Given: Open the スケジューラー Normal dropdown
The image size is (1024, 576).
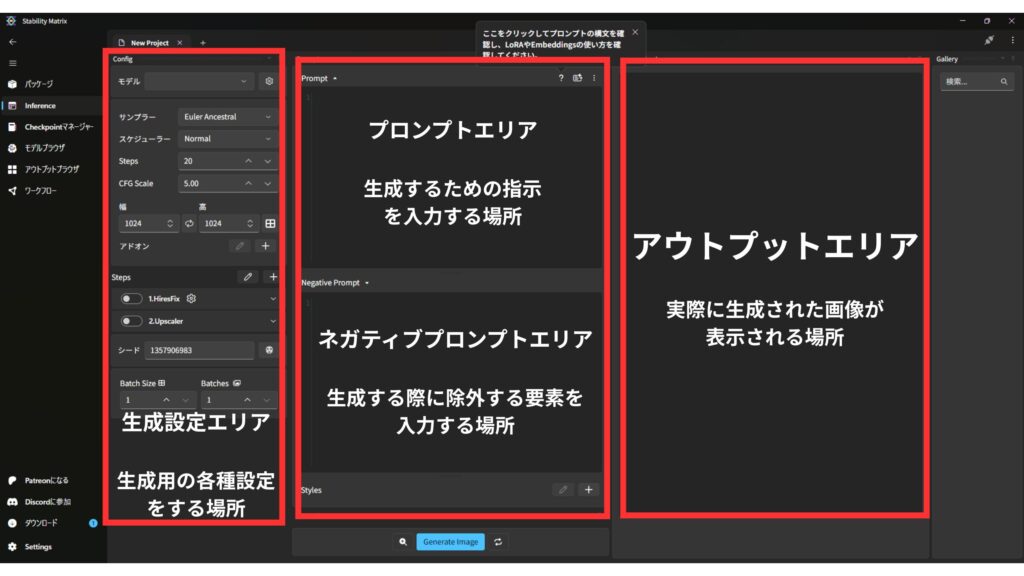Looking at the screenshot, I should point(226,139).
